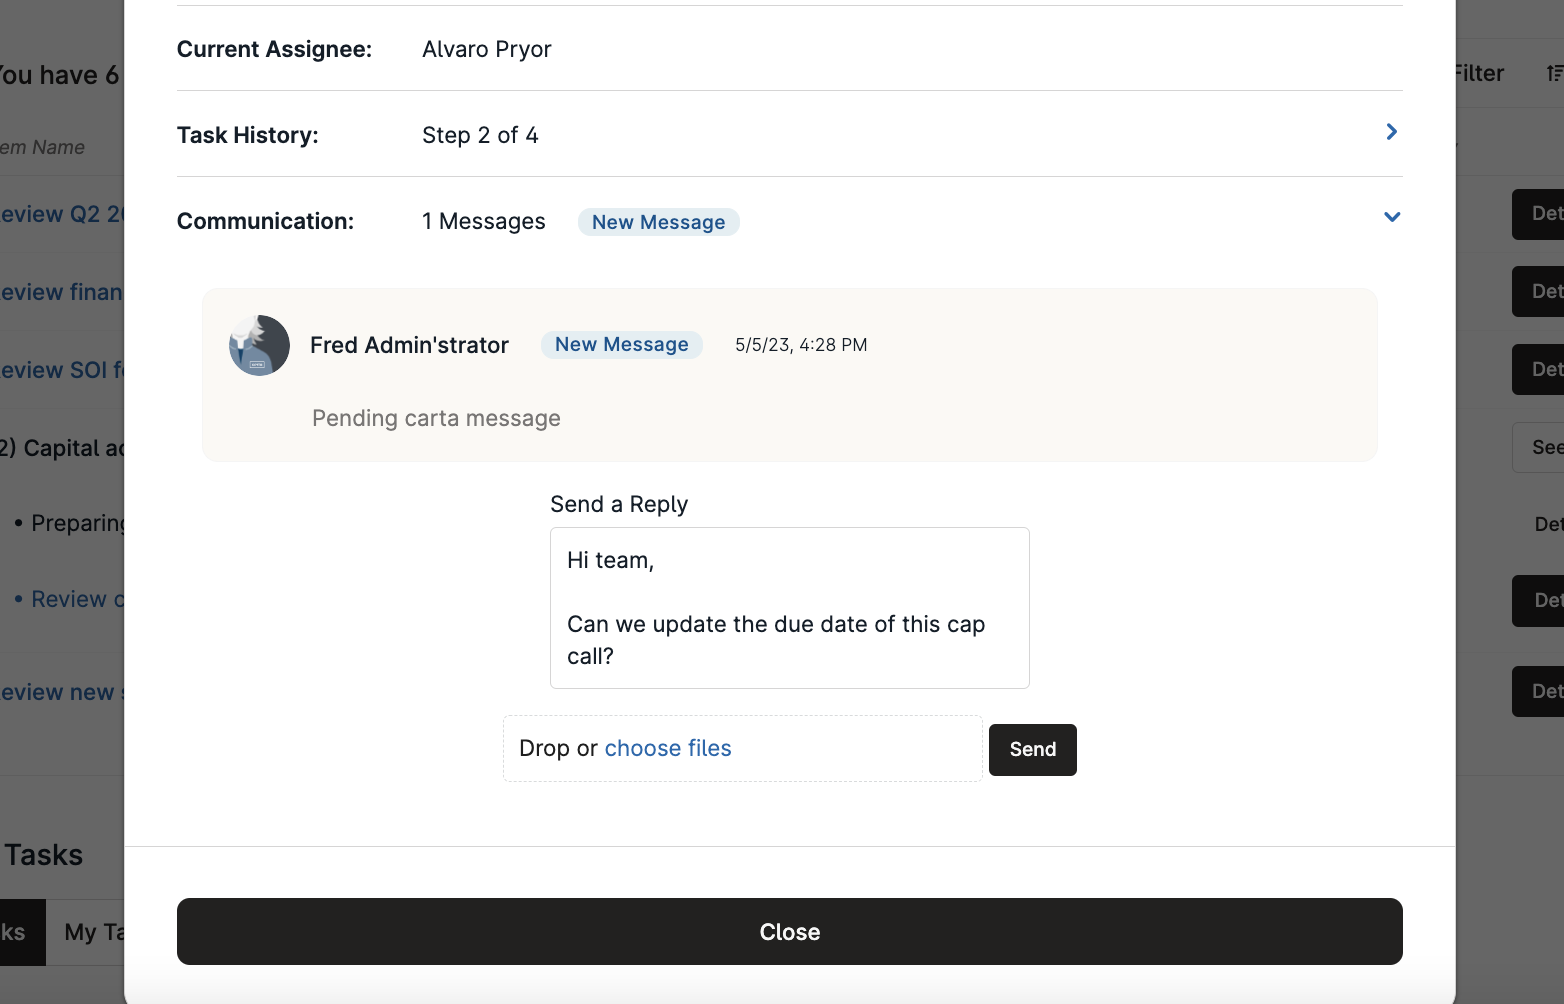Open the Filter options
Viewport: 1564px width, 1004px height.
(x=1478, y=73)
